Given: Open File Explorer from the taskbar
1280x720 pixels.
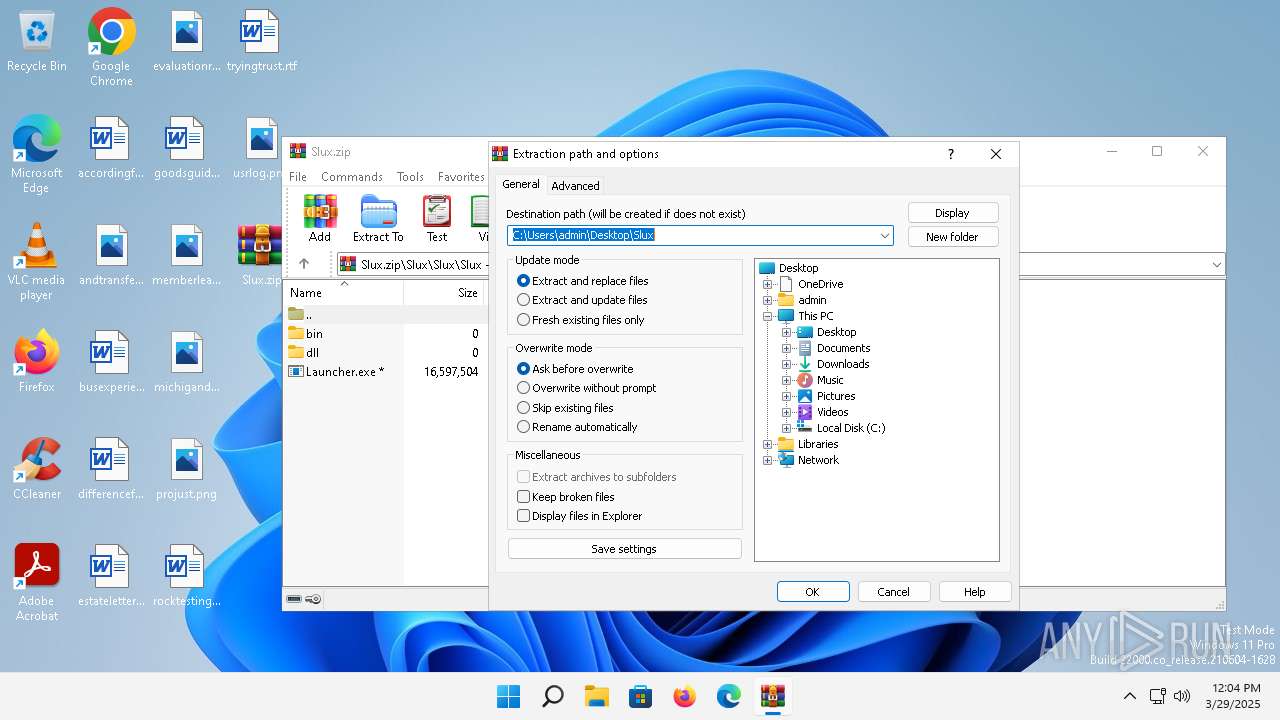Looking at the screenshot, I should pyautogui.click(x=596, y=696).
